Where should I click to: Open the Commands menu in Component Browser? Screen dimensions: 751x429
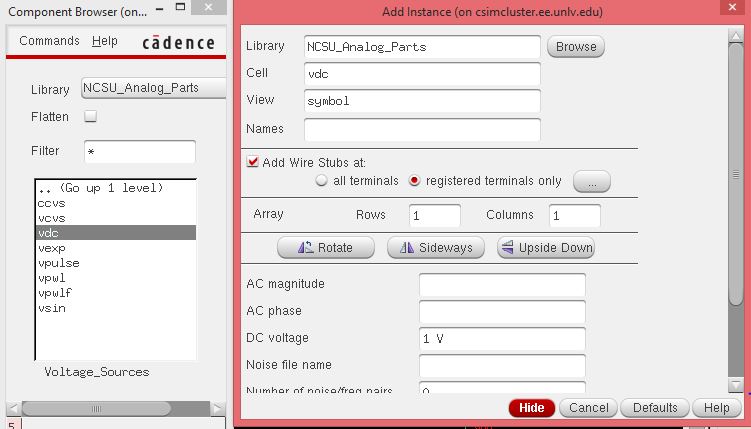49,41
